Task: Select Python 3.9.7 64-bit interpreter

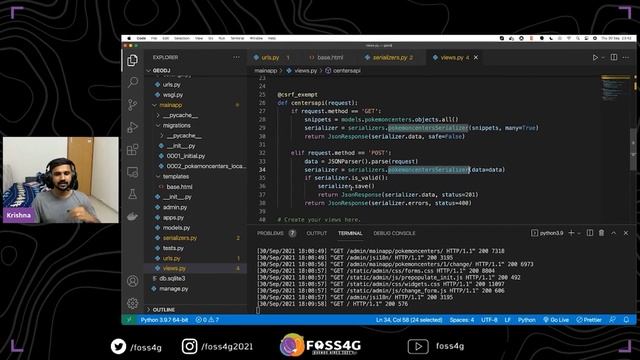Action: click(164, 320)
